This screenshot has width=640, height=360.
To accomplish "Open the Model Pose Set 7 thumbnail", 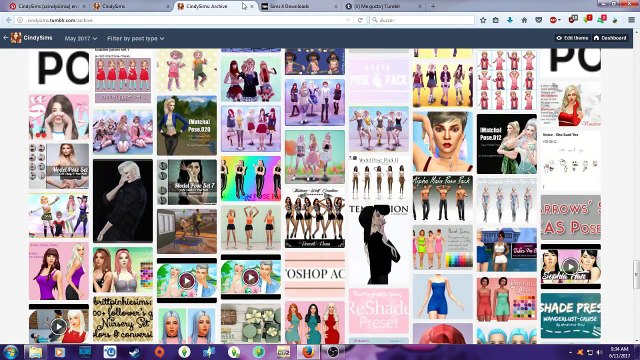I will click(x=187, y=182).
